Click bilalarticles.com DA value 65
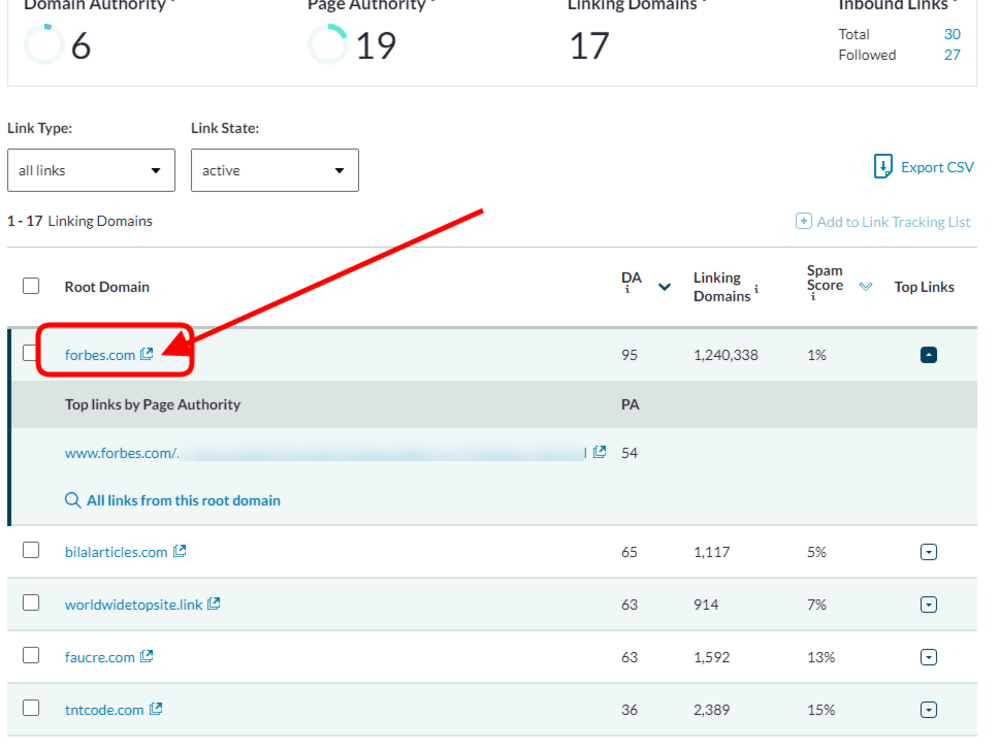Image resolution: width=1000 pixels, height=750 pixels. [x=629, y=552]
